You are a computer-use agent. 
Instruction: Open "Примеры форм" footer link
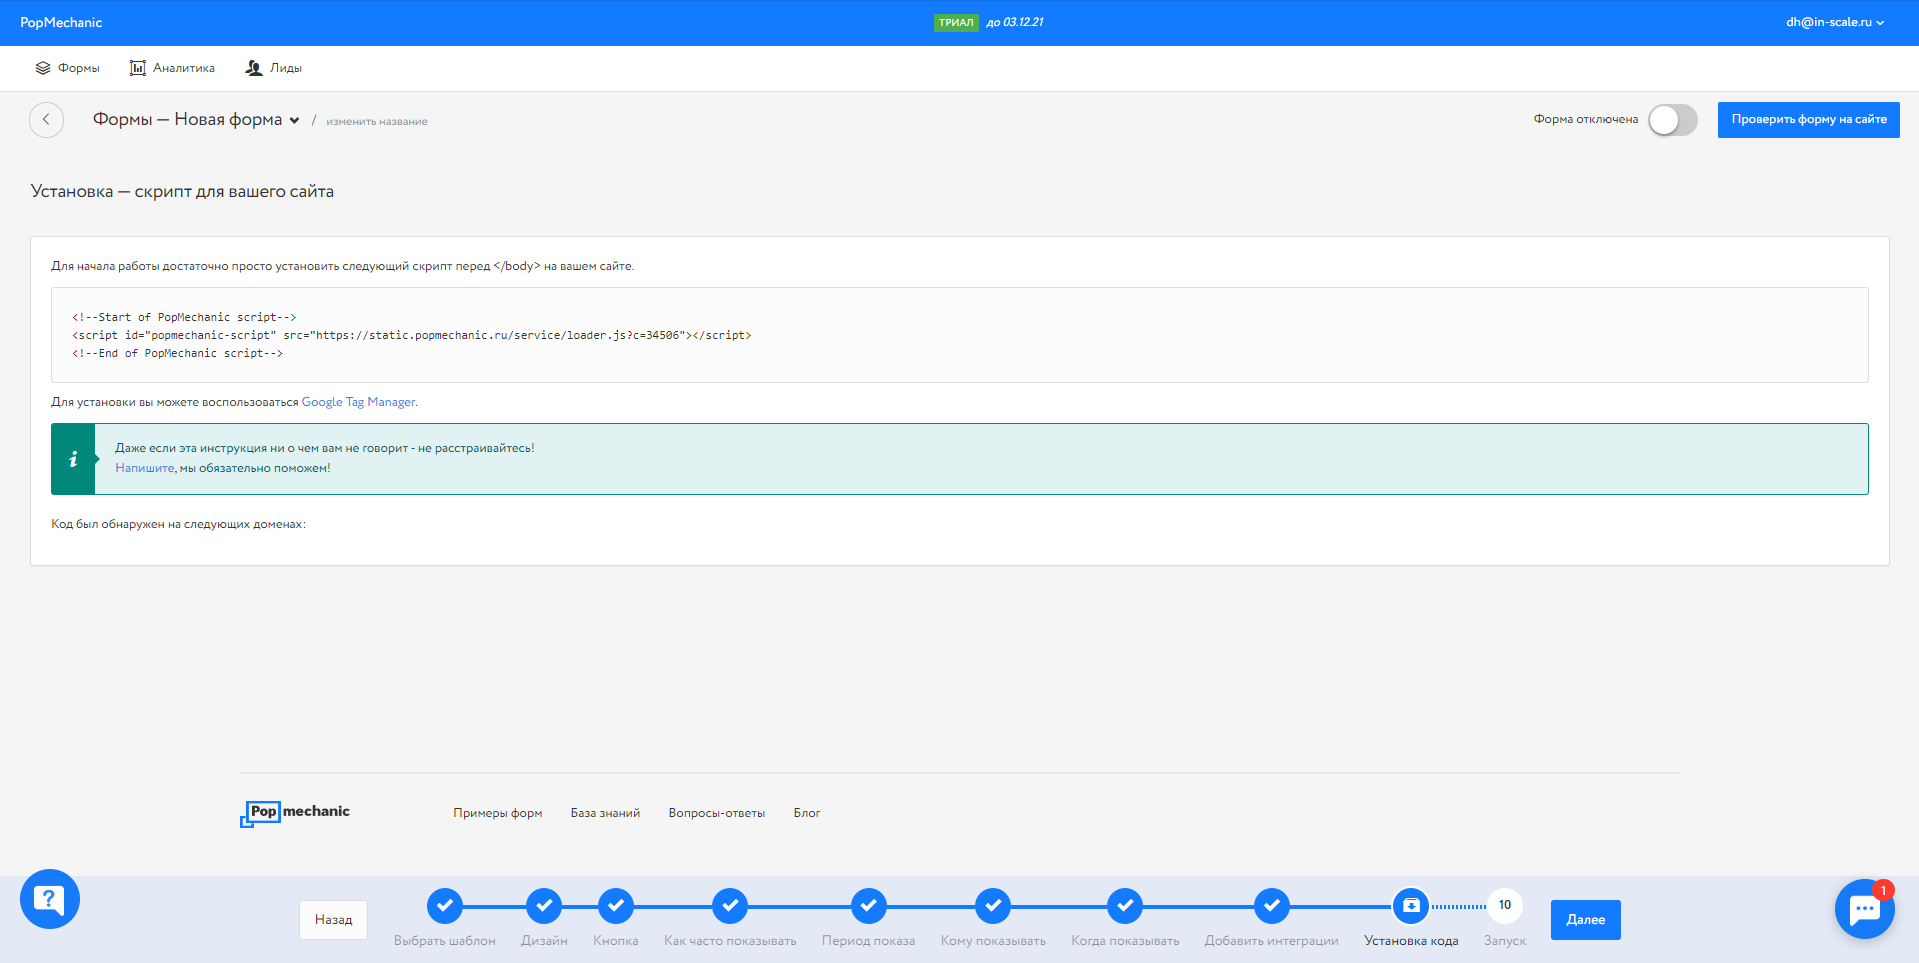(498, 813)
